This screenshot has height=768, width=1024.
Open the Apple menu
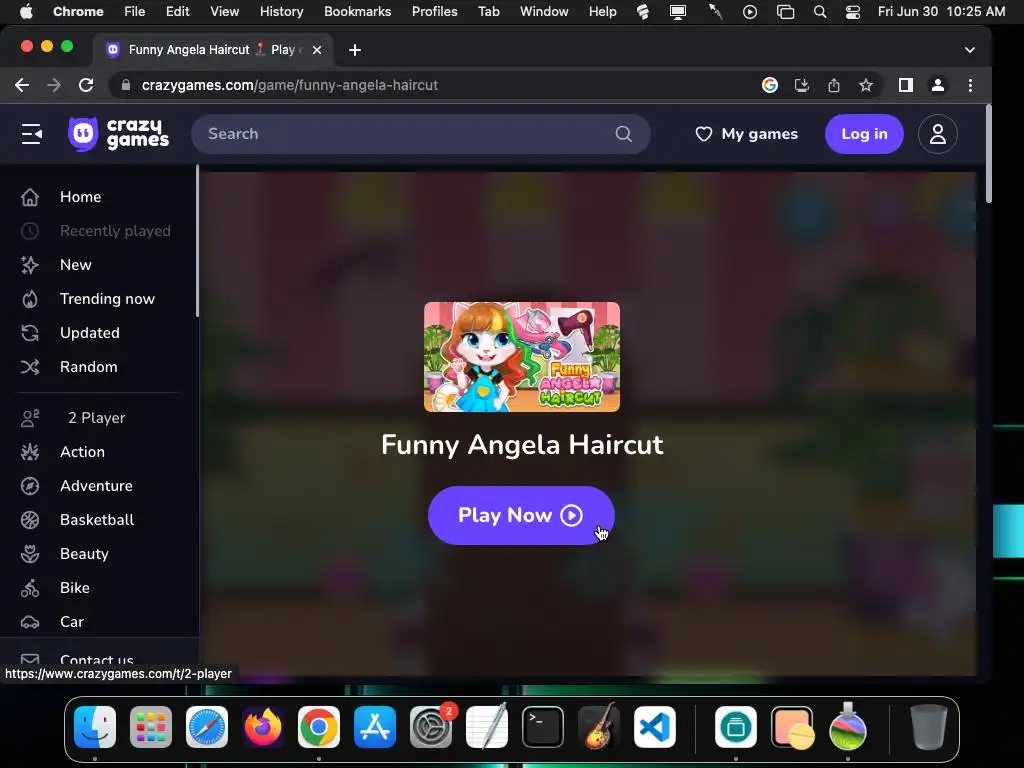pyautogui.click(x=26, y=11)
